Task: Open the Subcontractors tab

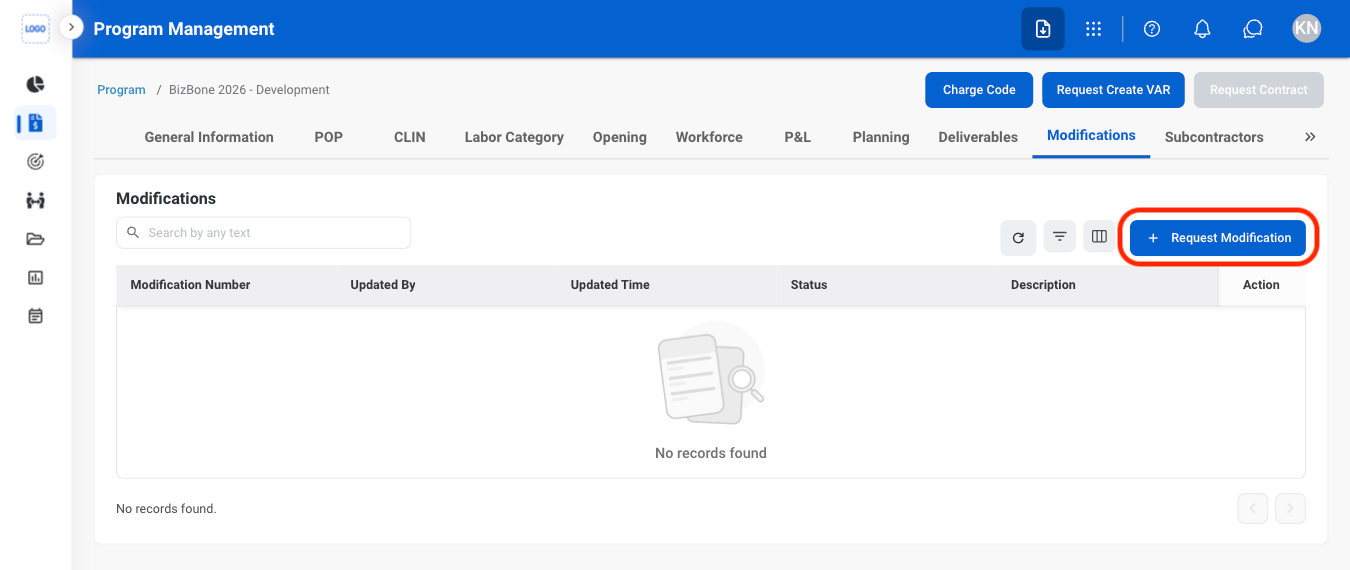Action: 1214,137
